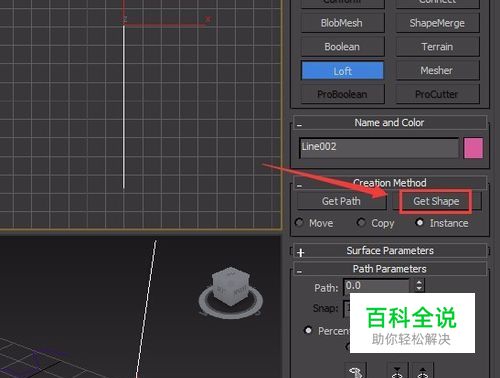Select the Percentage radio button
This screenshot has width=500, height=378.
pyautogui.click(x=308, y=330)
